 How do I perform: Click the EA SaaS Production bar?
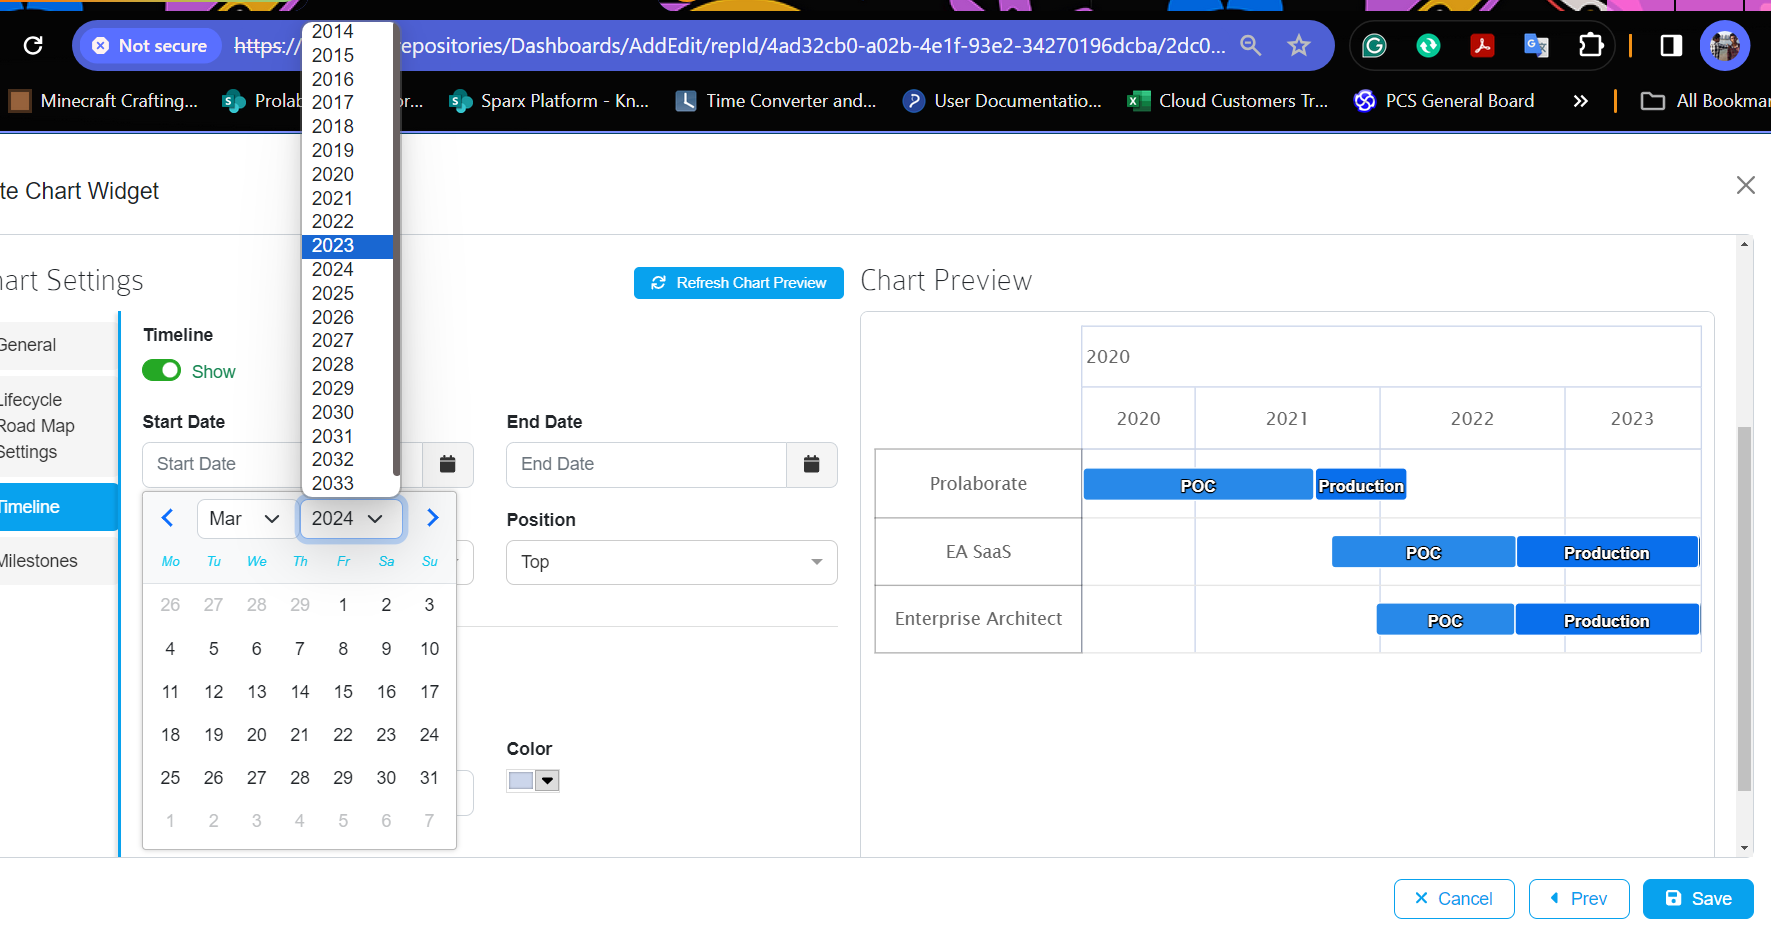click(1607, 552)
